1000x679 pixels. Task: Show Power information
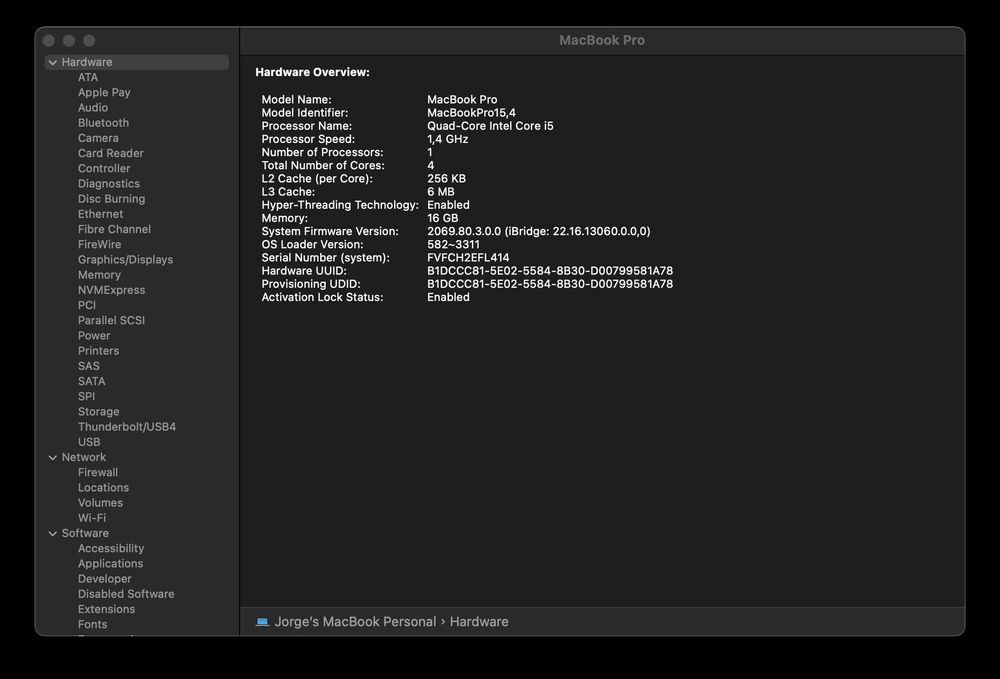tap(94, 336)
